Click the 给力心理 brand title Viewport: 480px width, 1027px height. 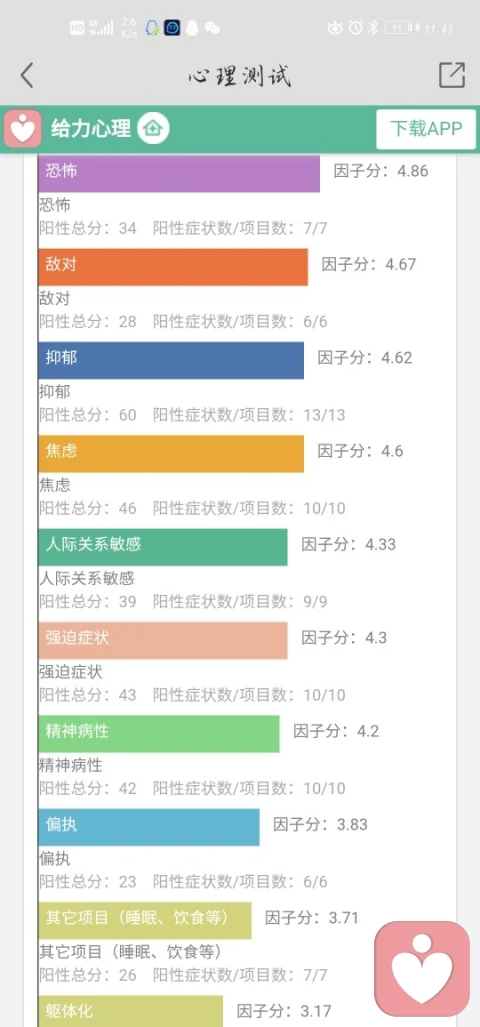91,128
